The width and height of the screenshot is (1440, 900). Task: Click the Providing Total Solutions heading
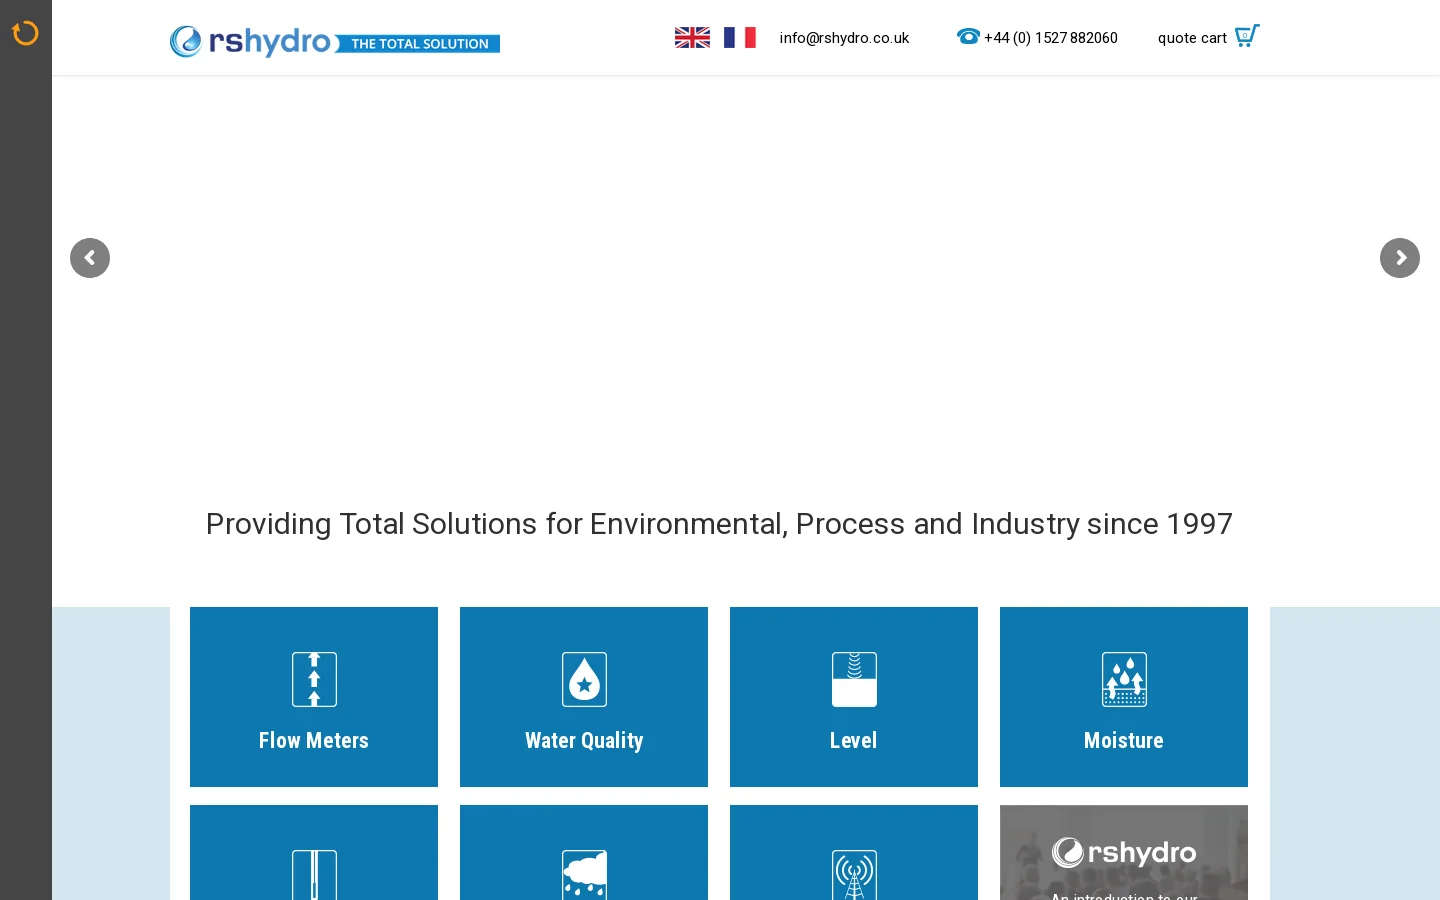tap(719, 524)
